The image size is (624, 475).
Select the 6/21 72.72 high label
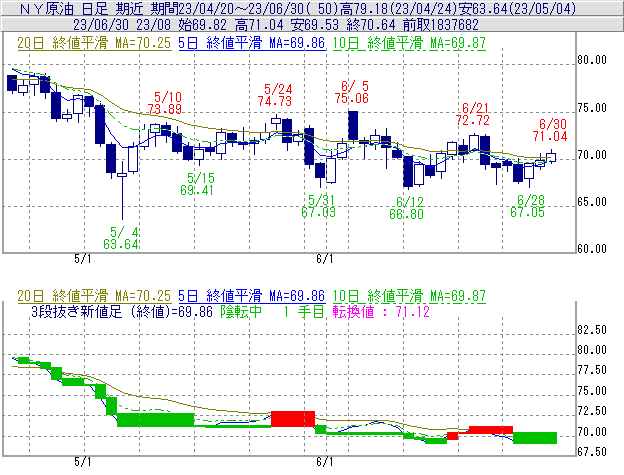[x=473, y=114]
